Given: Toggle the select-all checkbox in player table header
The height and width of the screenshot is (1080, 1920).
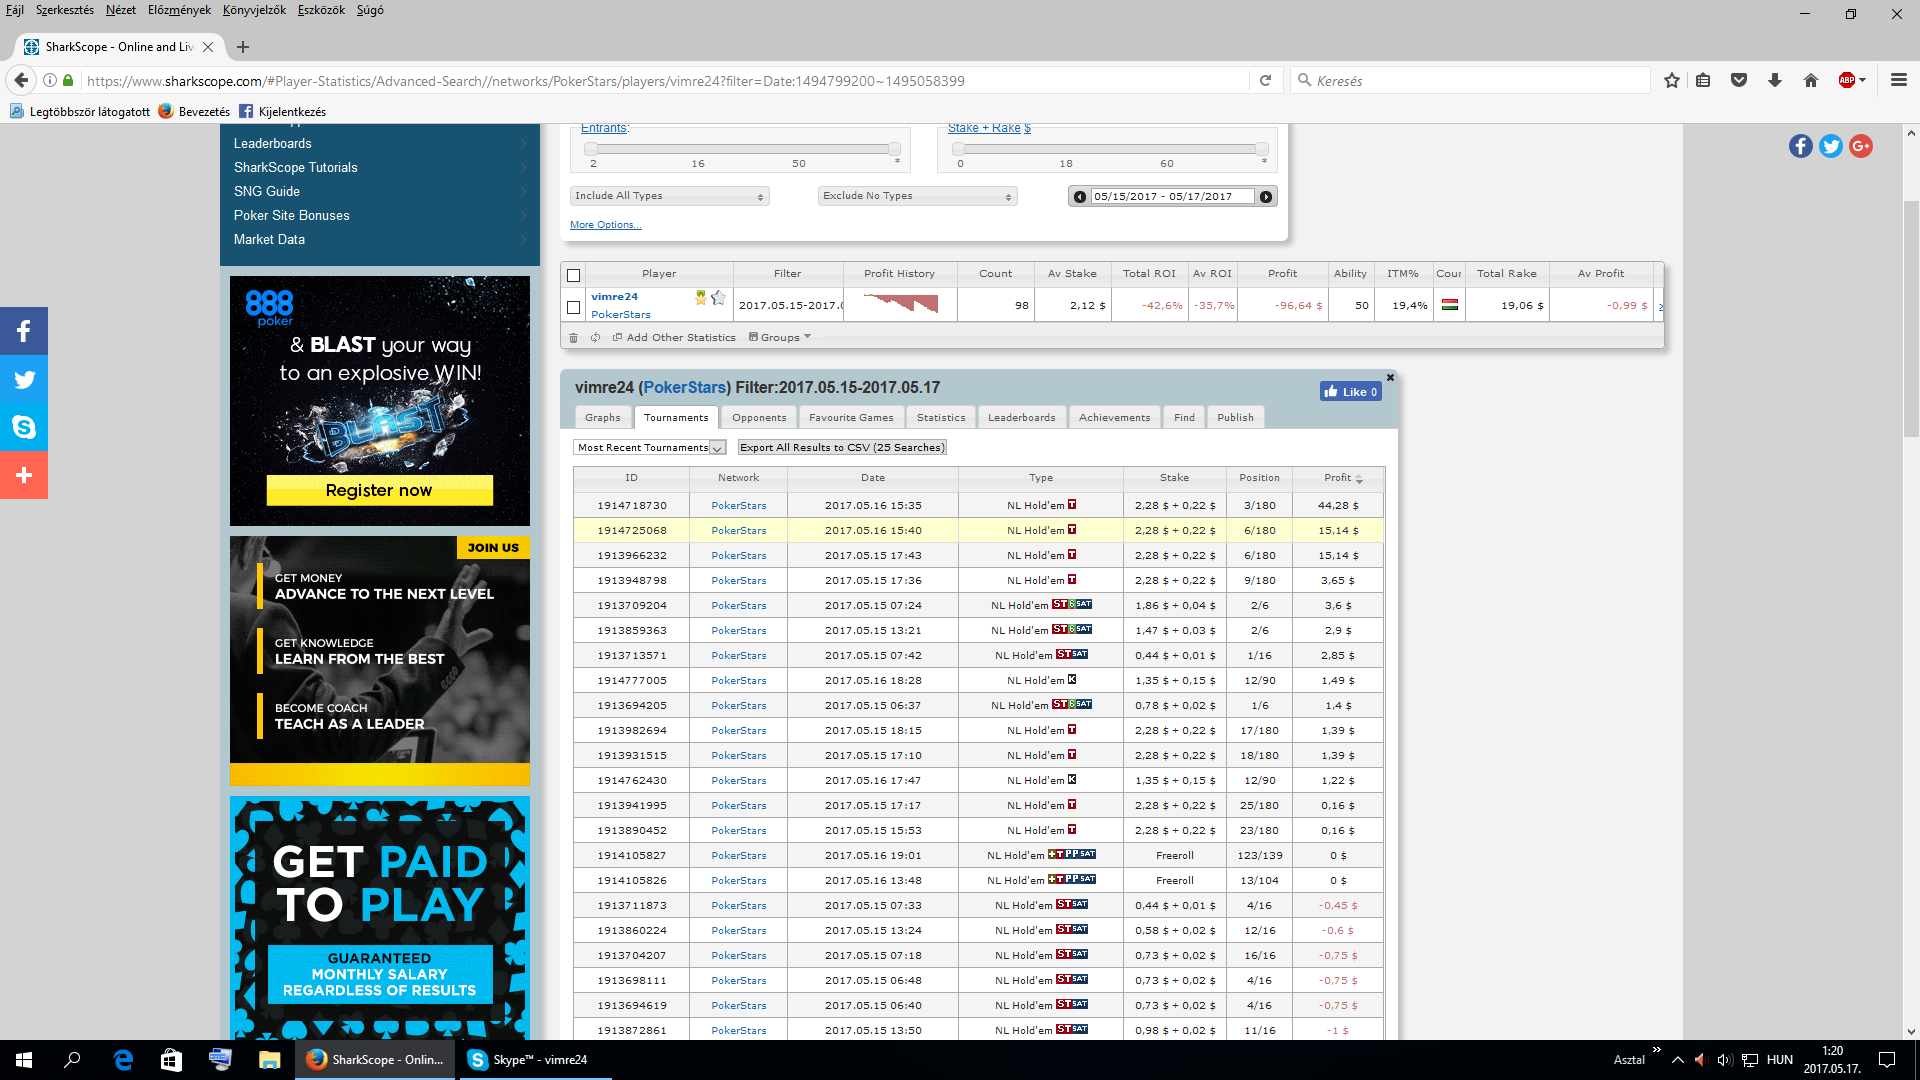Looking at the screenshot, I should coord(574,275).
